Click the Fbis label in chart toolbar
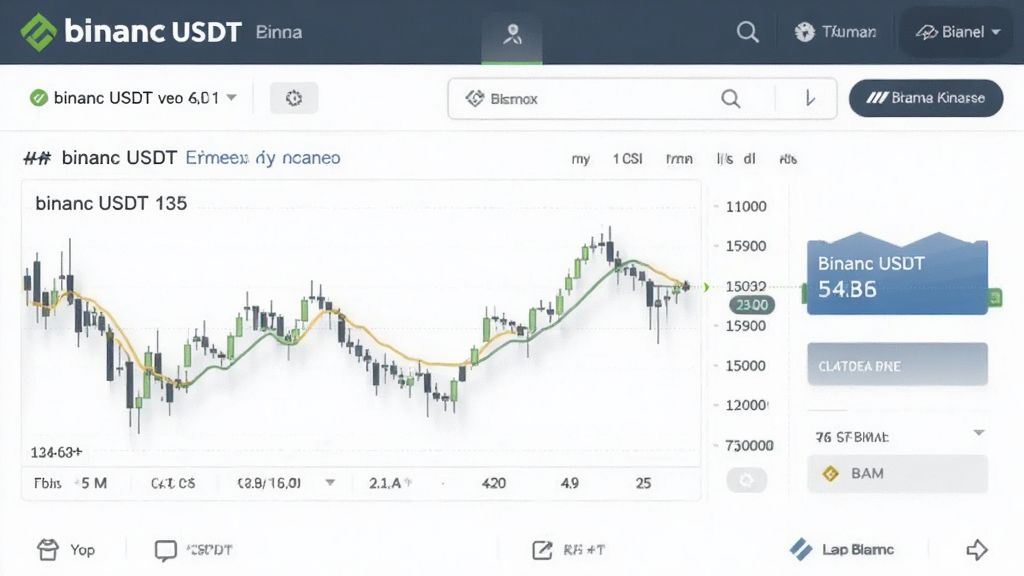Viewport: 1024px width, 576px height. [48, 483]
